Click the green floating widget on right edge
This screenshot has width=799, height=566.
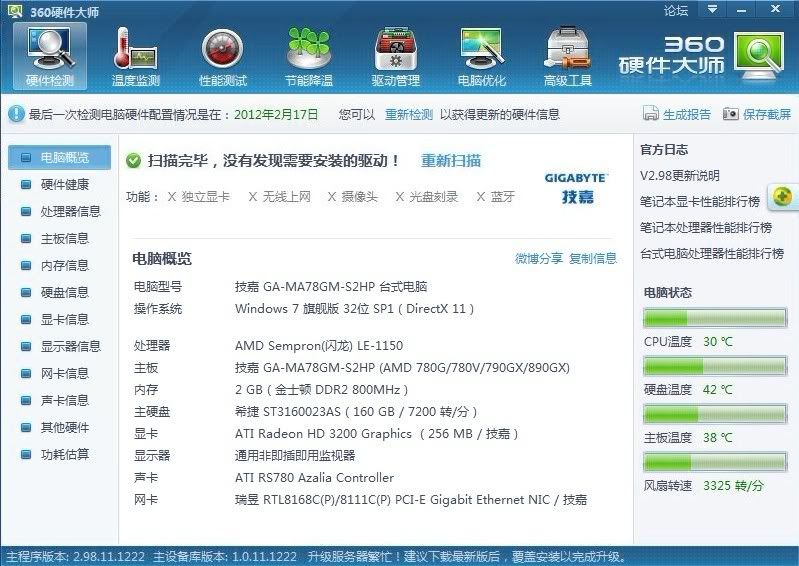click(782, 197)
